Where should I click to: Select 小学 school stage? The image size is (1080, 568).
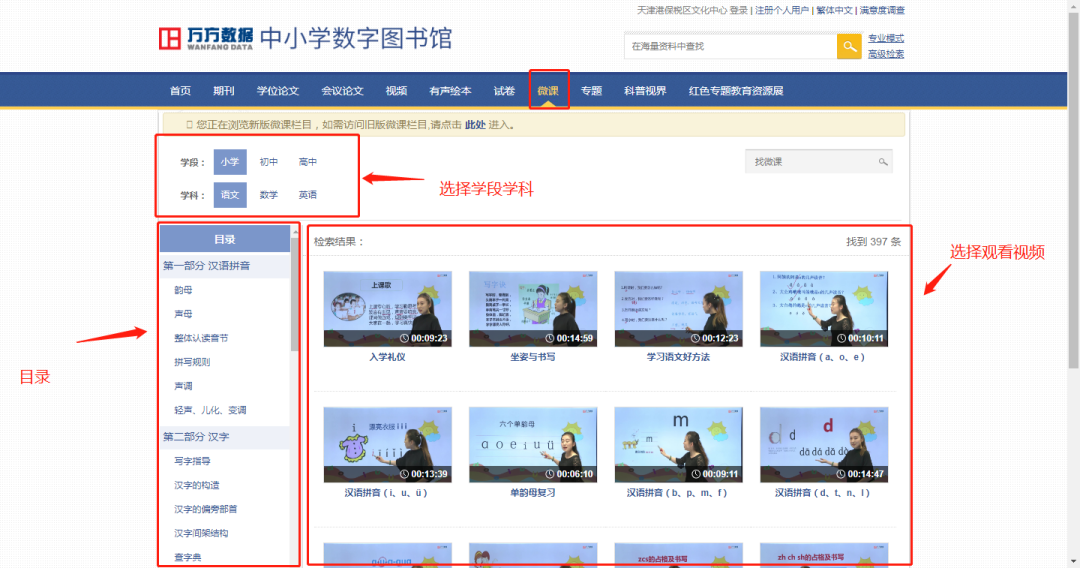click(x=230, y=162)
